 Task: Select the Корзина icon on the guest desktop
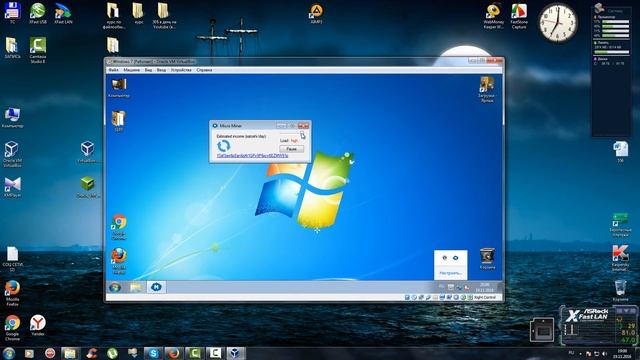[x=487, y=259]
